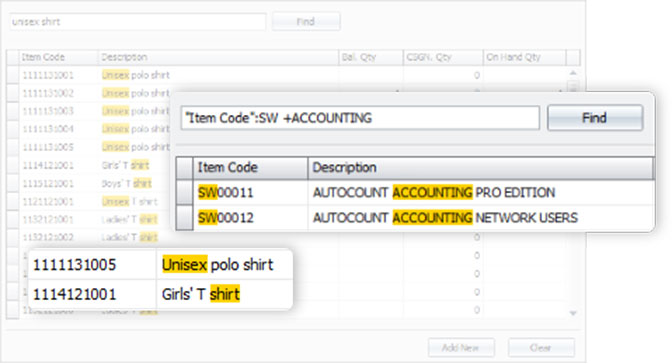672x364 pixels.
Task: Click AUTOCOUNT ACCOUNTING PRO EDITION description
Action: (434, 193)
